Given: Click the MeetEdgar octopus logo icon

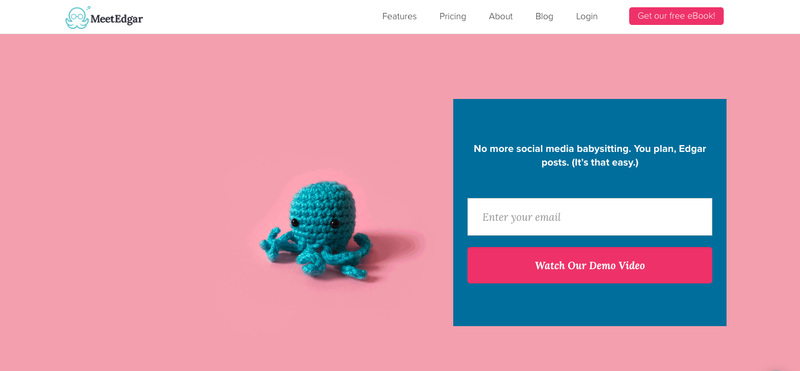Looking at the screenshot, I should 78,17.
